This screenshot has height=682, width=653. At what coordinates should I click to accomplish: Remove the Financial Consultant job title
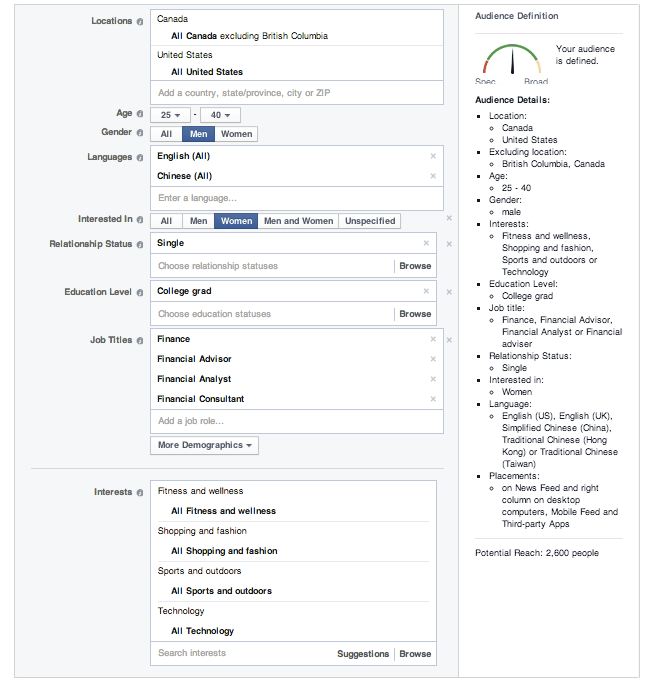point(433,399)
